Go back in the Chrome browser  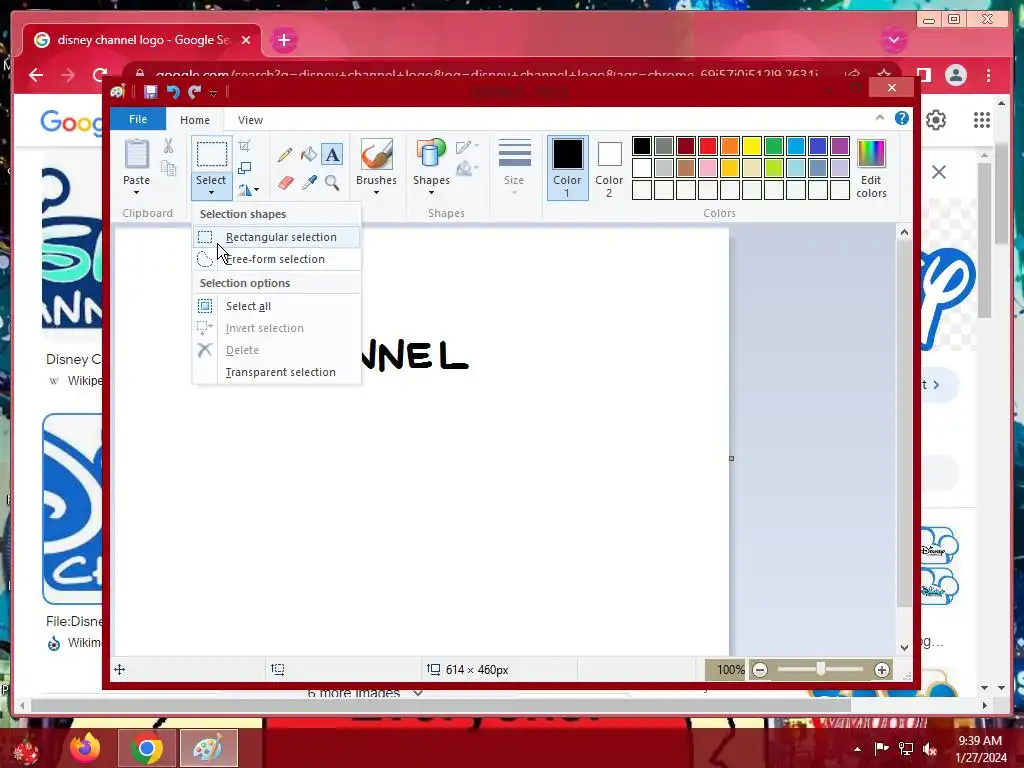pyautogui.click(x=36, y=75)
